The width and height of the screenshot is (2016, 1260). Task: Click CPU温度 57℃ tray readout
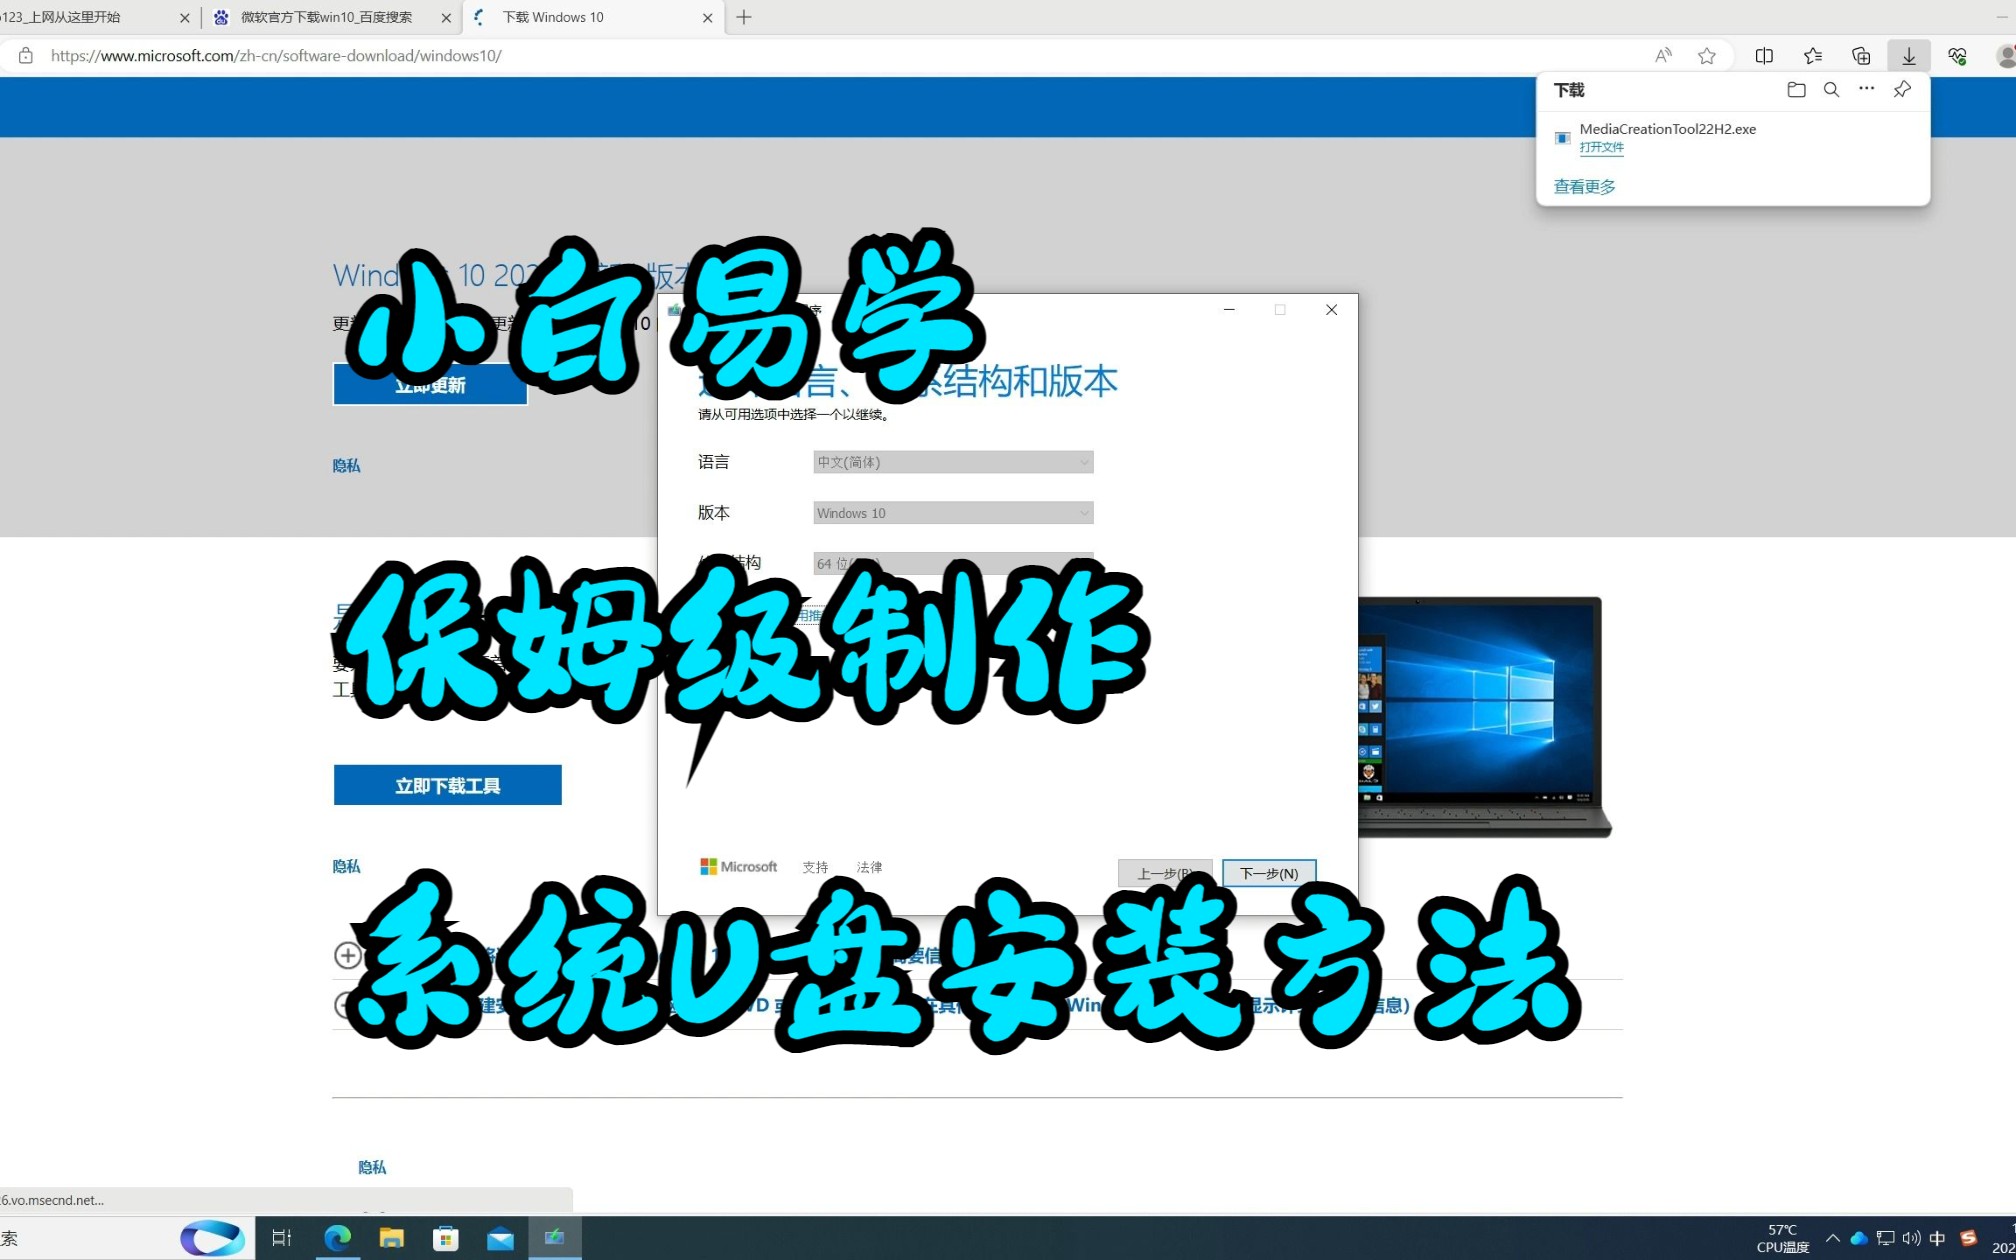click(x=1782, y=1239)
